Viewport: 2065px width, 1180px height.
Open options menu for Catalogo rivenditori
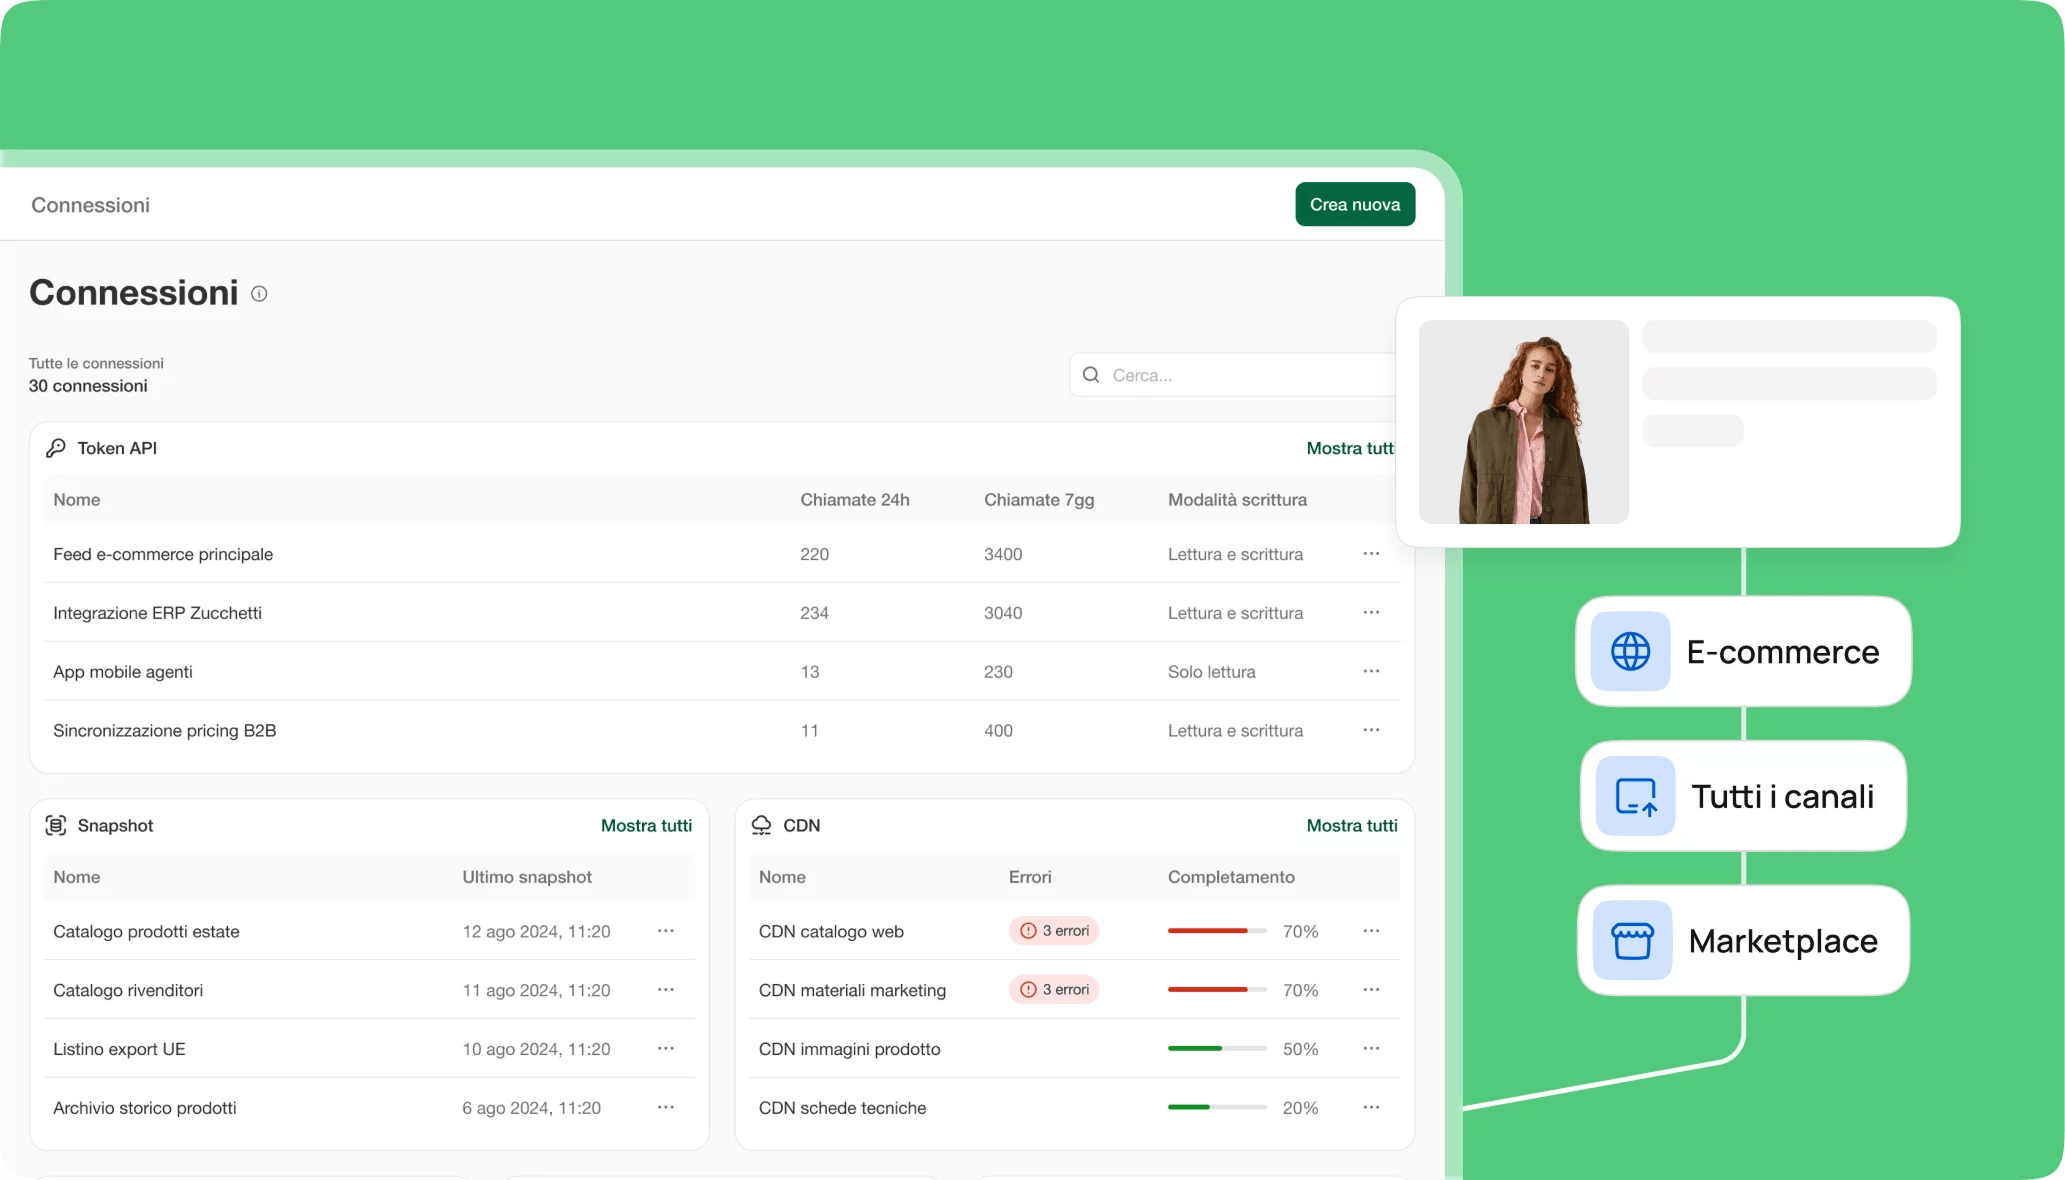click(x=666, y=990)
